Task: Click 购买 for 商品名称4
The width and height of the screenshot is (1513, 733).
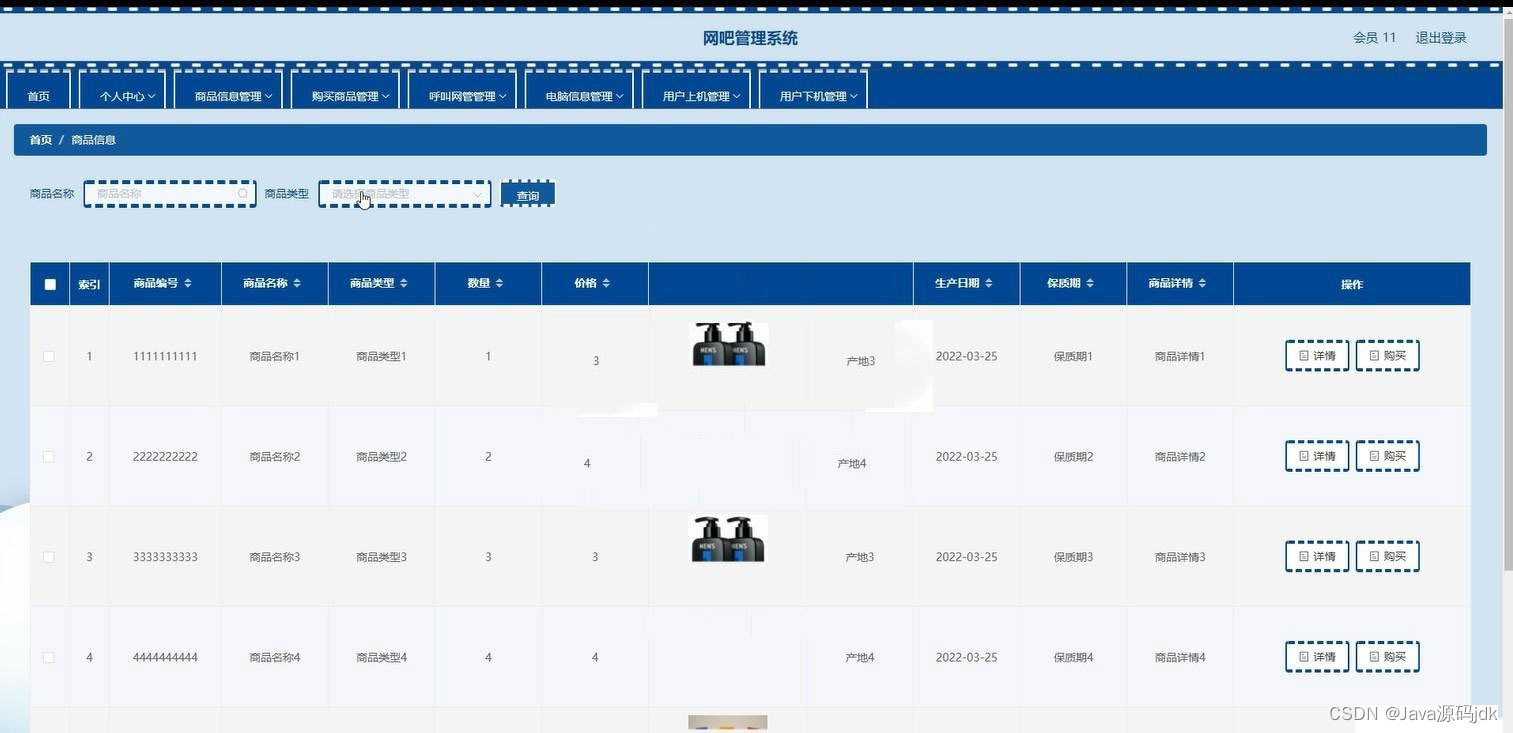Action: pos(1387,657)
